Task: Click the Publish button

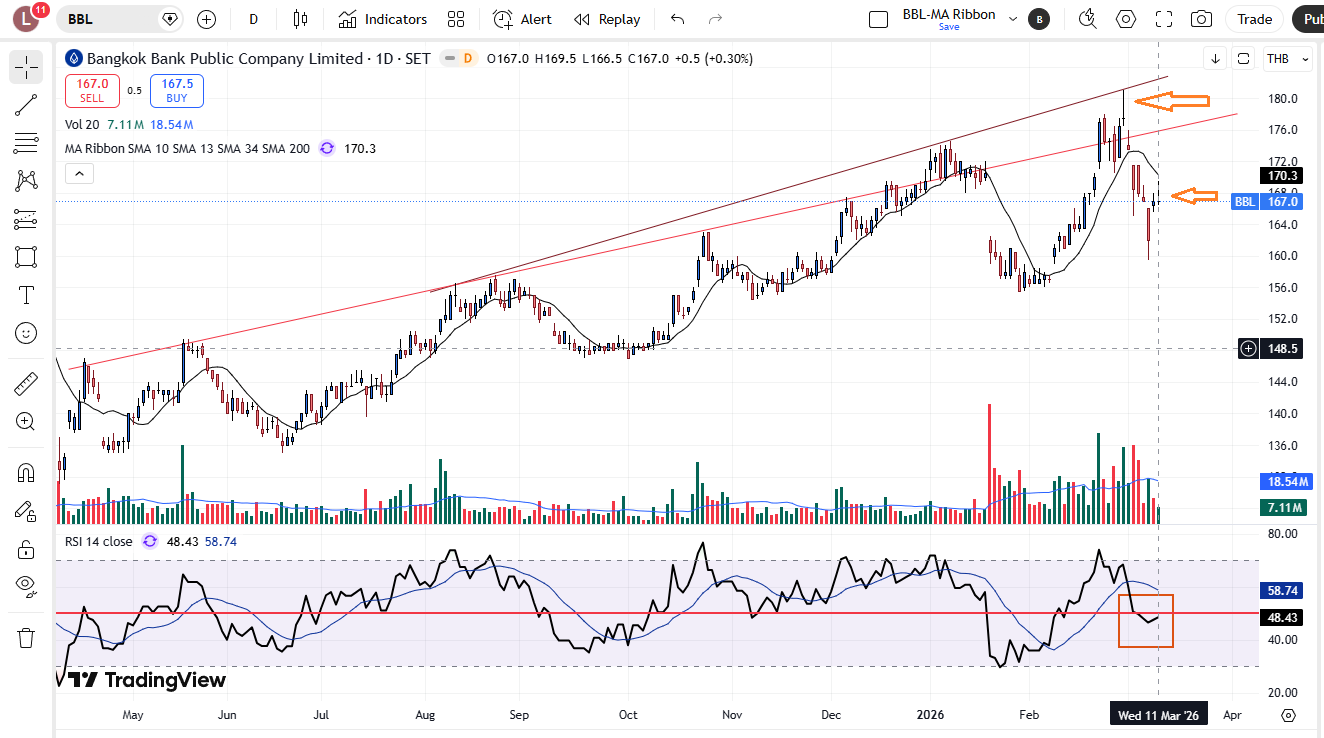Action: click(1308, 19)
